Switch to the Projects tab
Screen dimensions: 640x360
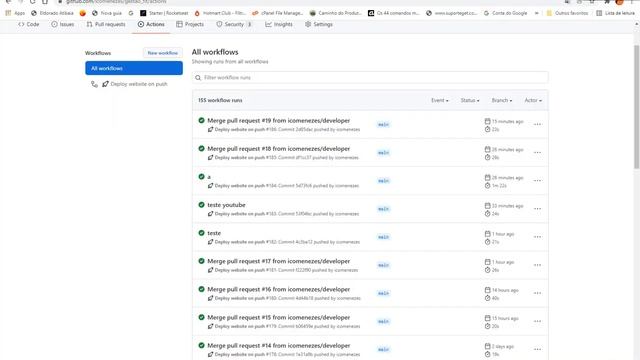click(x=190, y=24)
